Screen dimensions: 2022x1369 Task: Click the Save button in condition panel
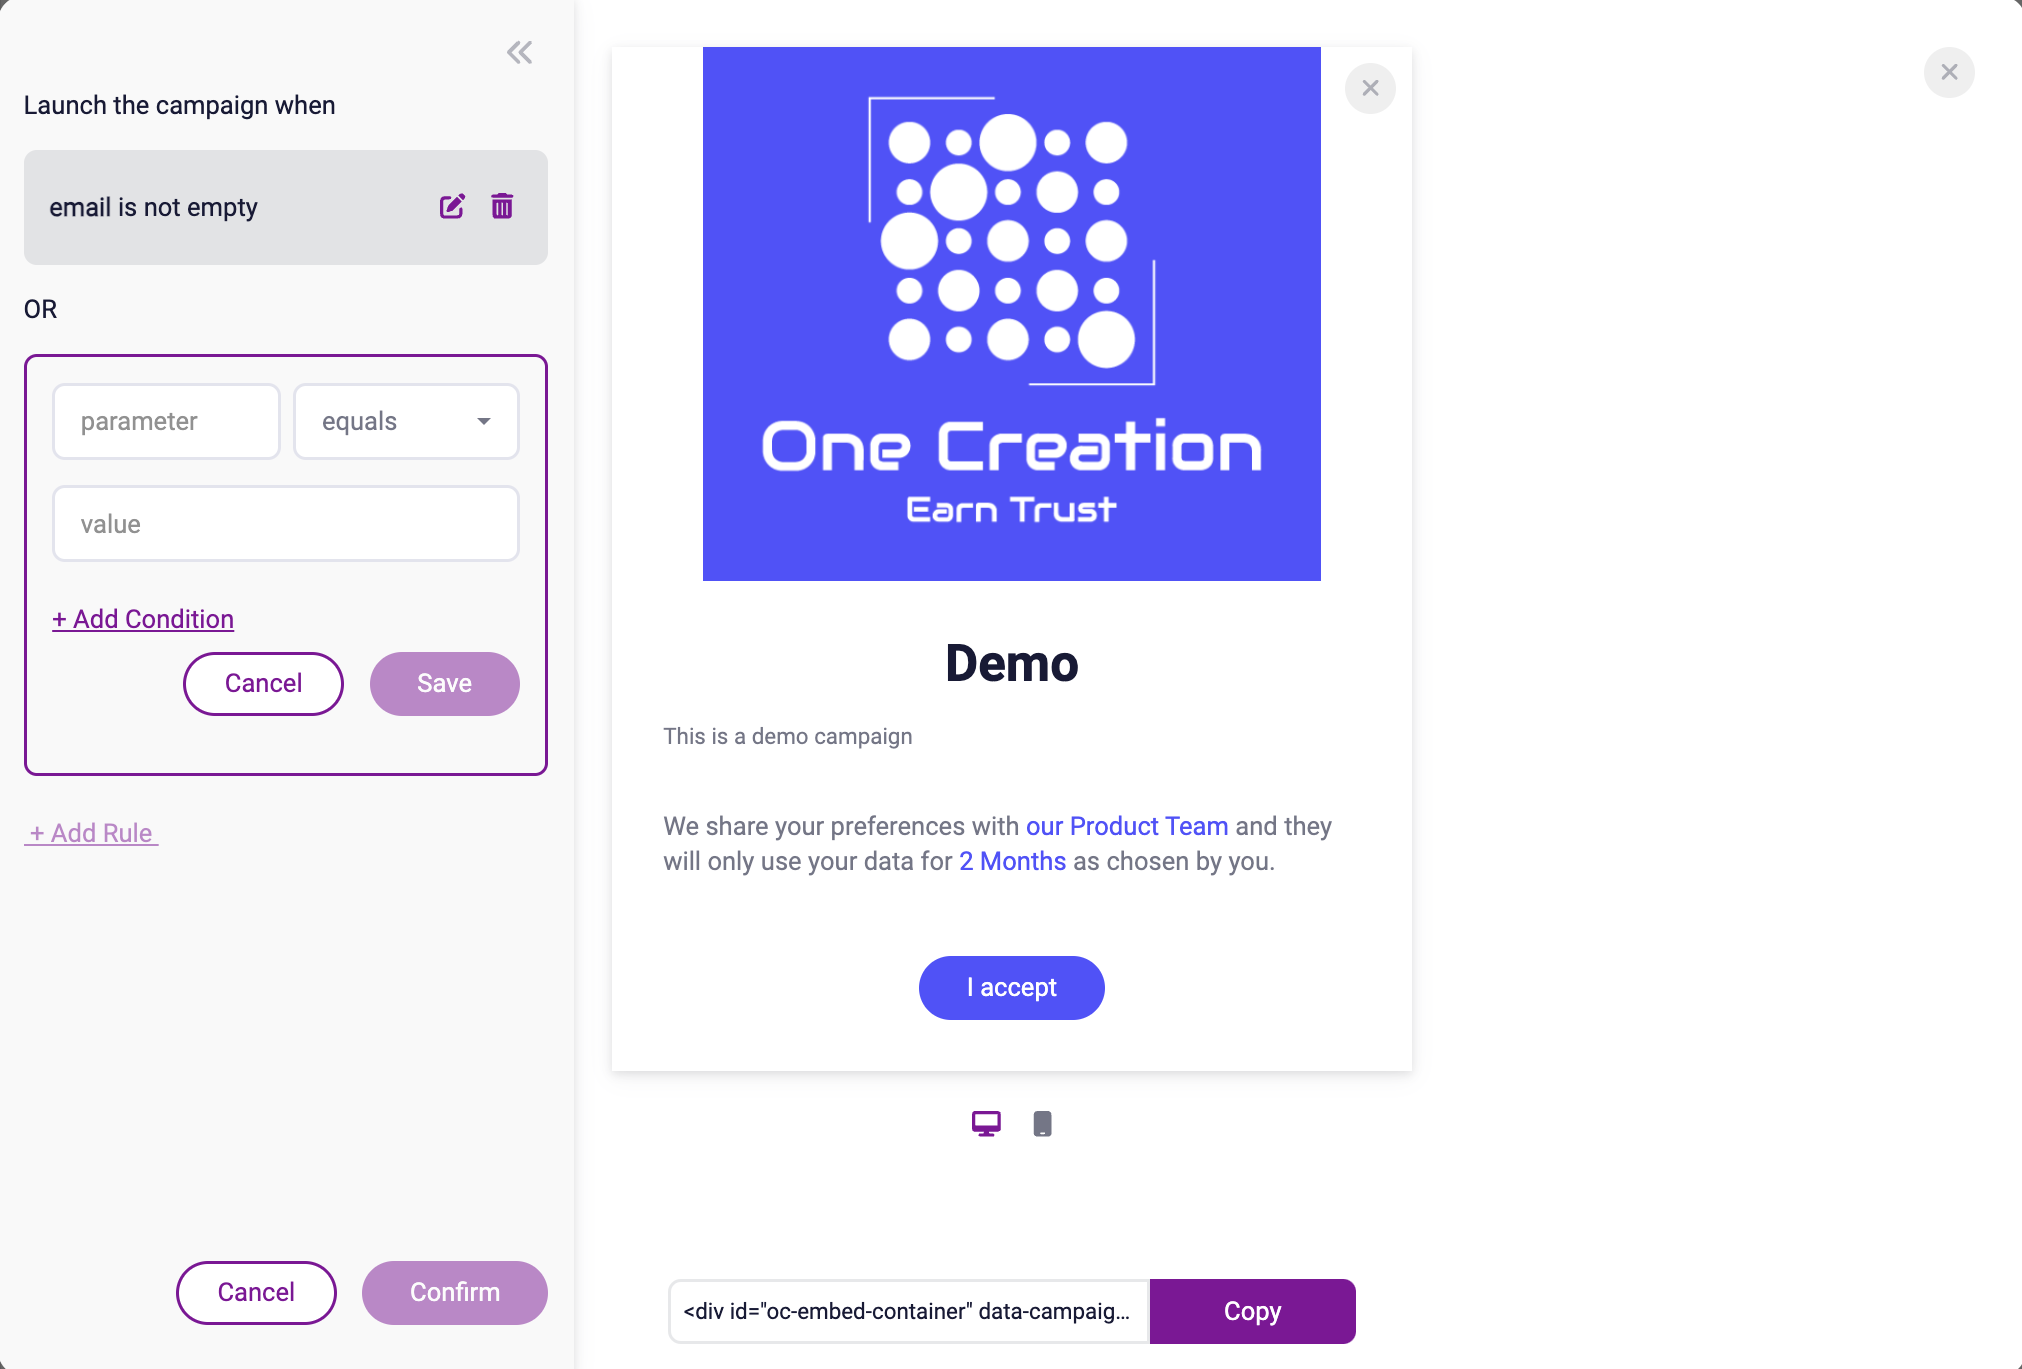(x=443, y=683)
